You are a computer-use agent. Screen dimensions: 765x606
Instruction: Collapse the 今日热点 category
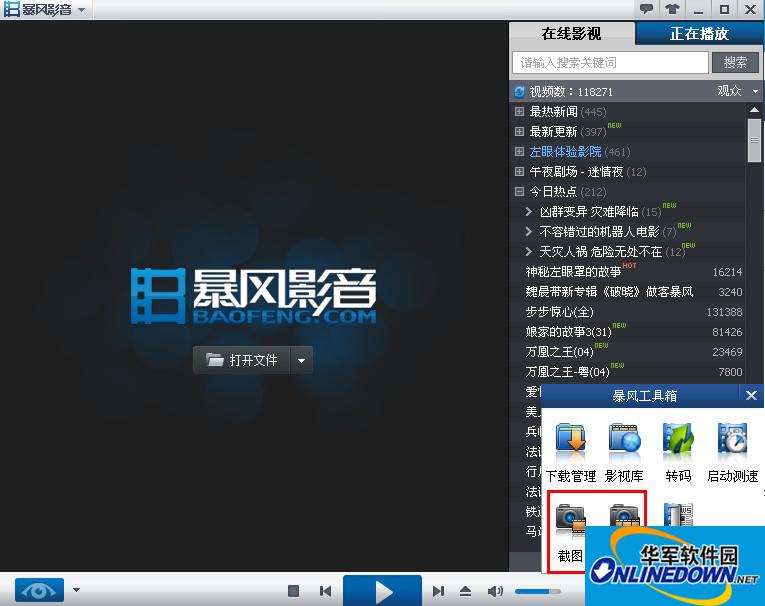520,192
